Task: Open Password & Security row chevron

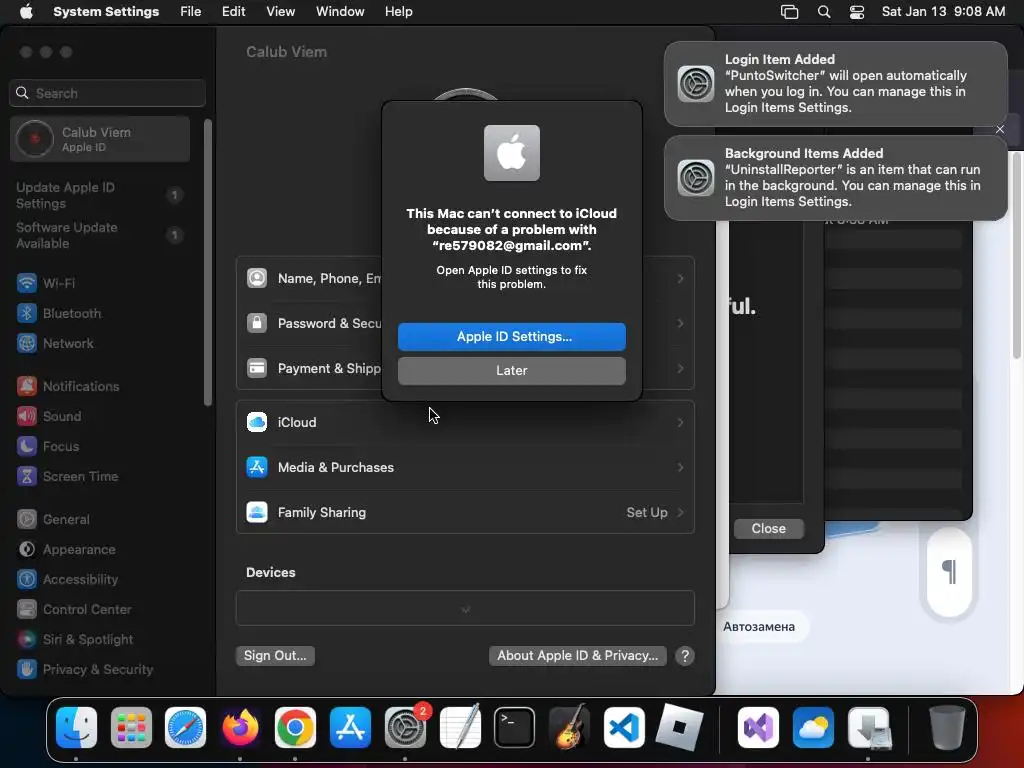Action: coord(680,324)
